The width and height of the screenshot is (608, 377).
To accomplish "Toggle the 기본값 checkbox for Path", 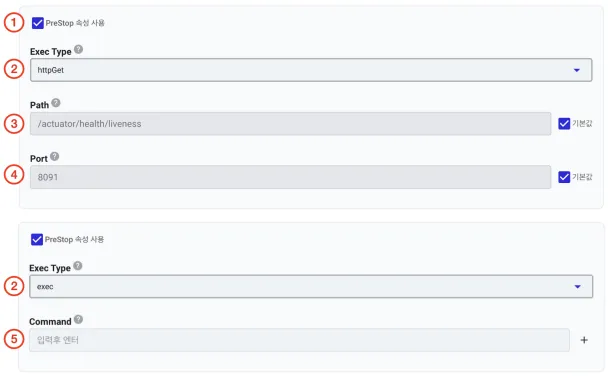I will click(x=564, y=124).
